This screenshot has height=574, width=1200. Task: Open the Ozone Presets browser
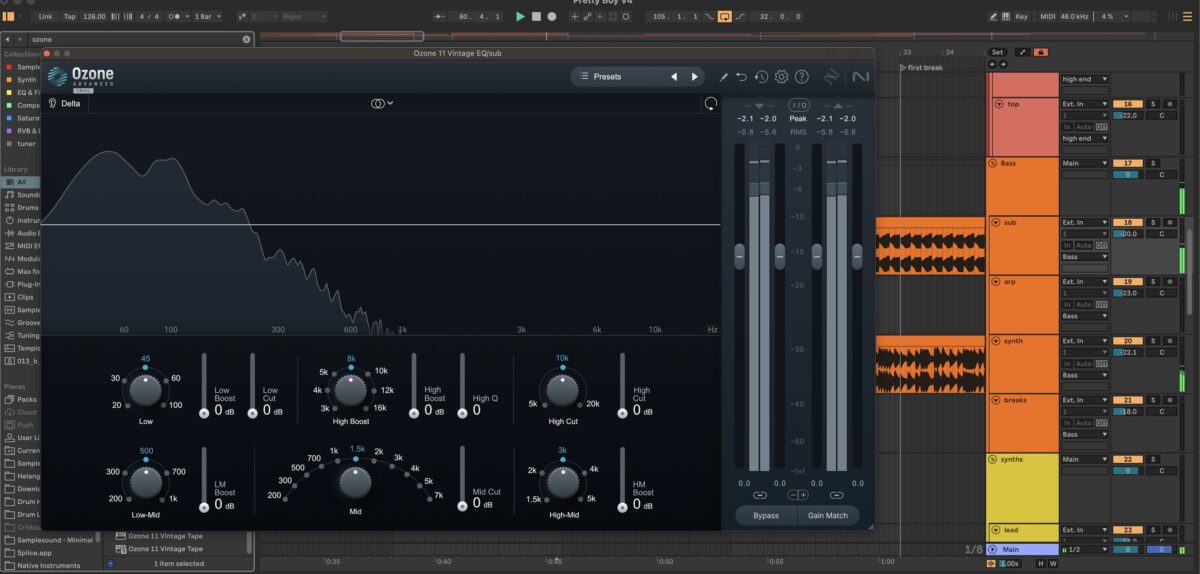pos(607,76)
